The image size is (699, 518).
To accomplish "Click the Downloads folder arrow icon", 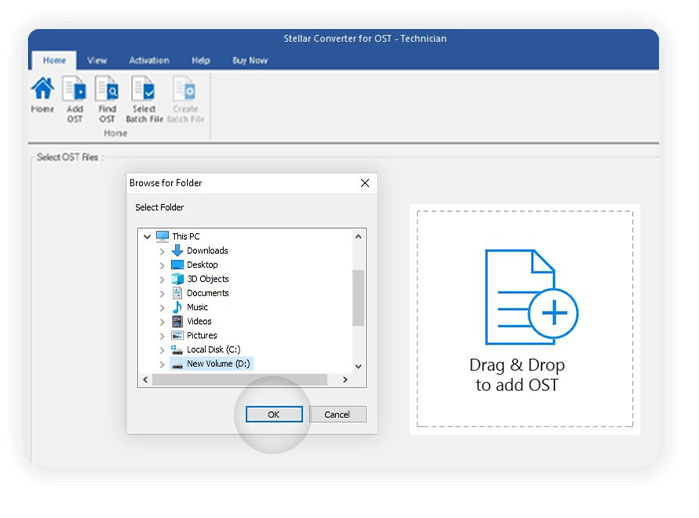I will pyautogui.click(x=177, y=251).
